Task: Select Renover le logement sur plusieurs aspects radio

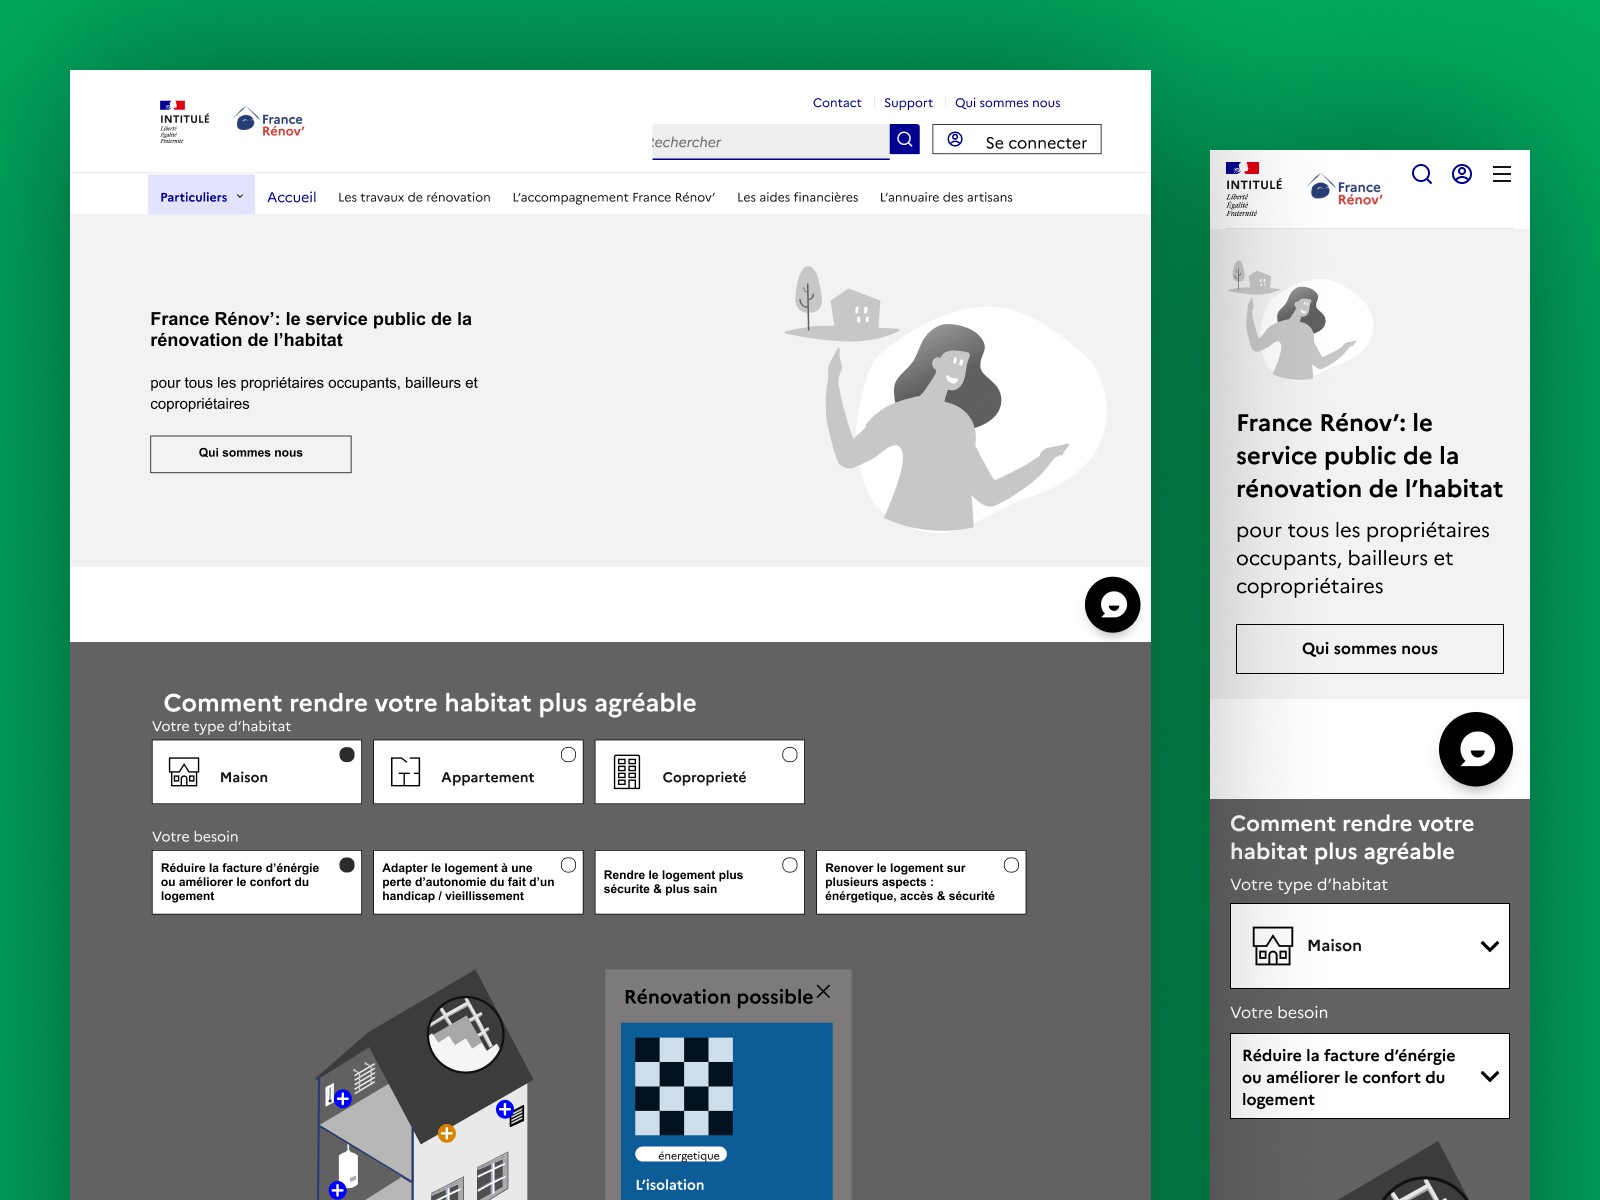Action: [x=1011, y=865]
